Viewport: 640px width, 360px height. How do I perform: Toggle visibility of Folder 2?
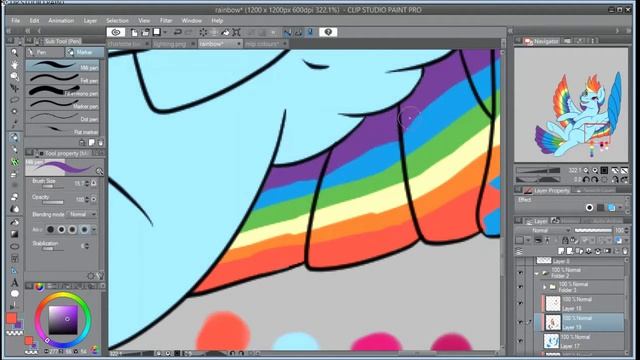coord(520,273)
